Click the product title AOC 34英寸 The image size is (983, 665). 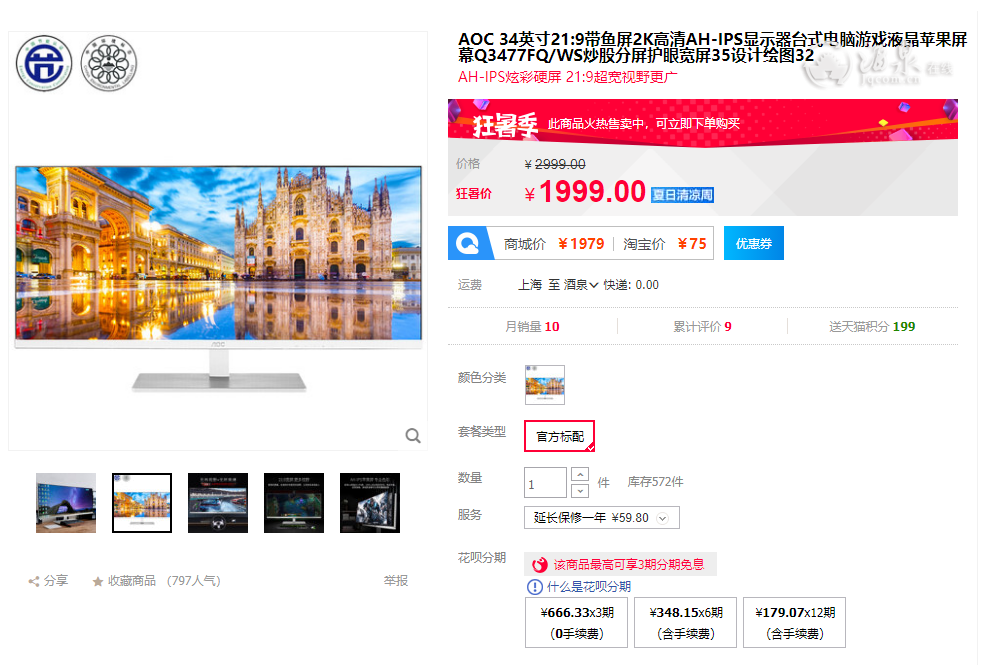pyautogui.click(x=712, y=48)
